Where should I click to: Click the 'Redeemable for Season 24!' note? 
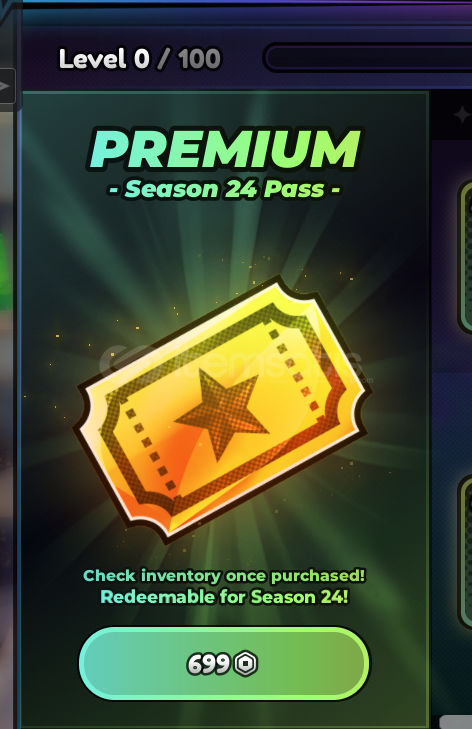[x=224, y=596]
